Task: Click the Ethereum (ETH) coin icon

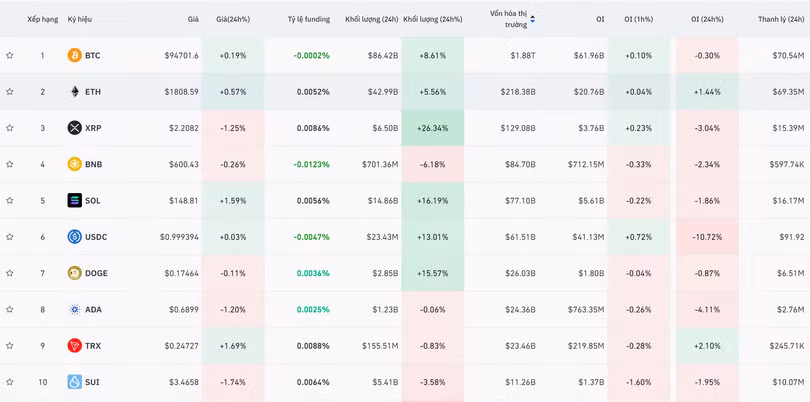Action: (x=74, y=91)
